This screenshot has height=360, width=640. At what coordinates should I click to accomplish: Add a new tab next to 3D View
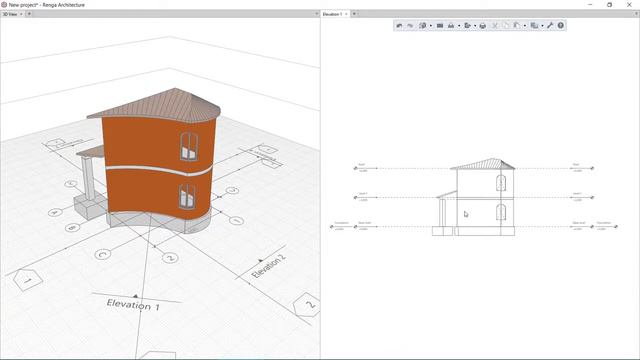29,14
